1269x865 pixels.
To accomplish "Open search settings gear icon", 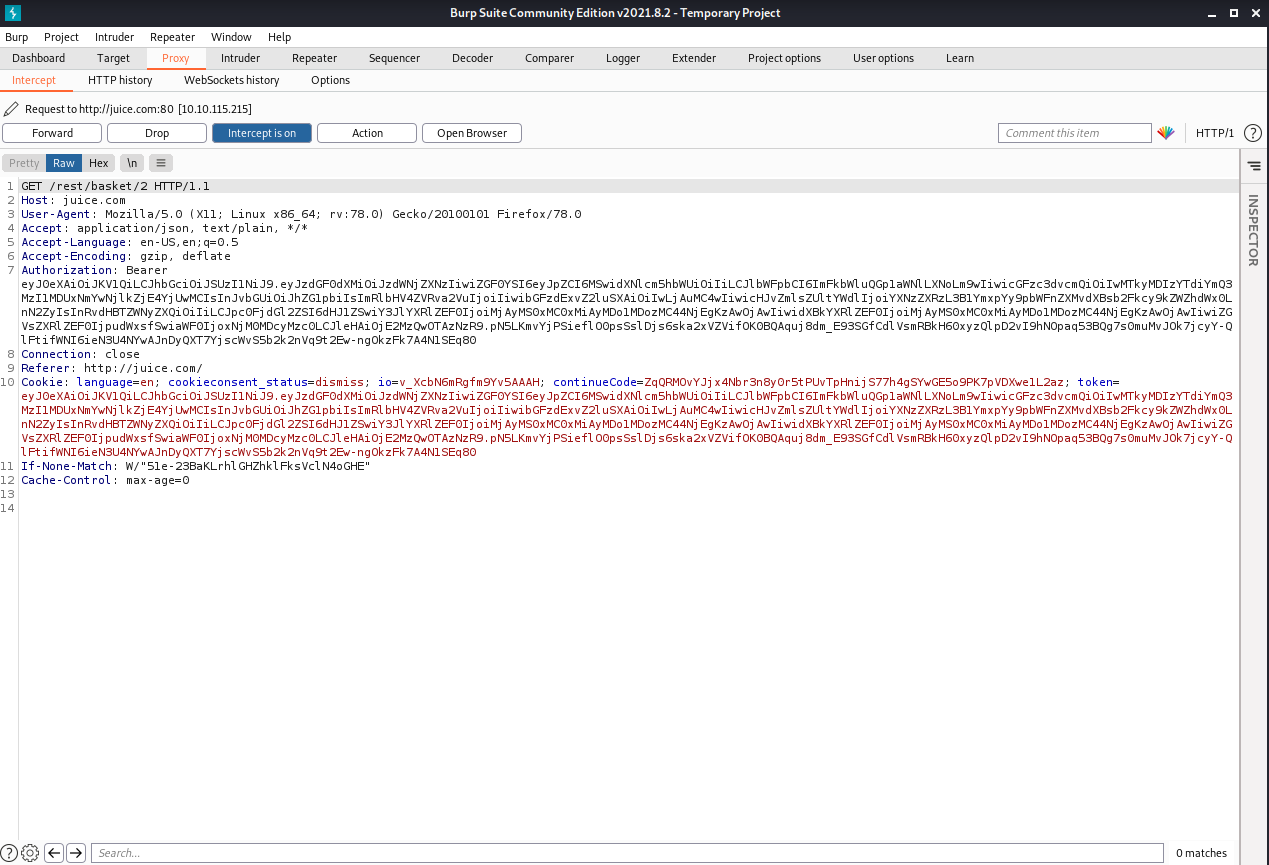I will tap(30, 853).
